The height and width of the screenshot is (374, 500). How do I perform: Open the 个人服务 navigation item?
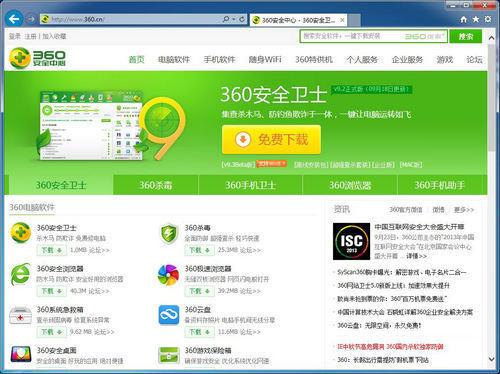coord(362,60)
